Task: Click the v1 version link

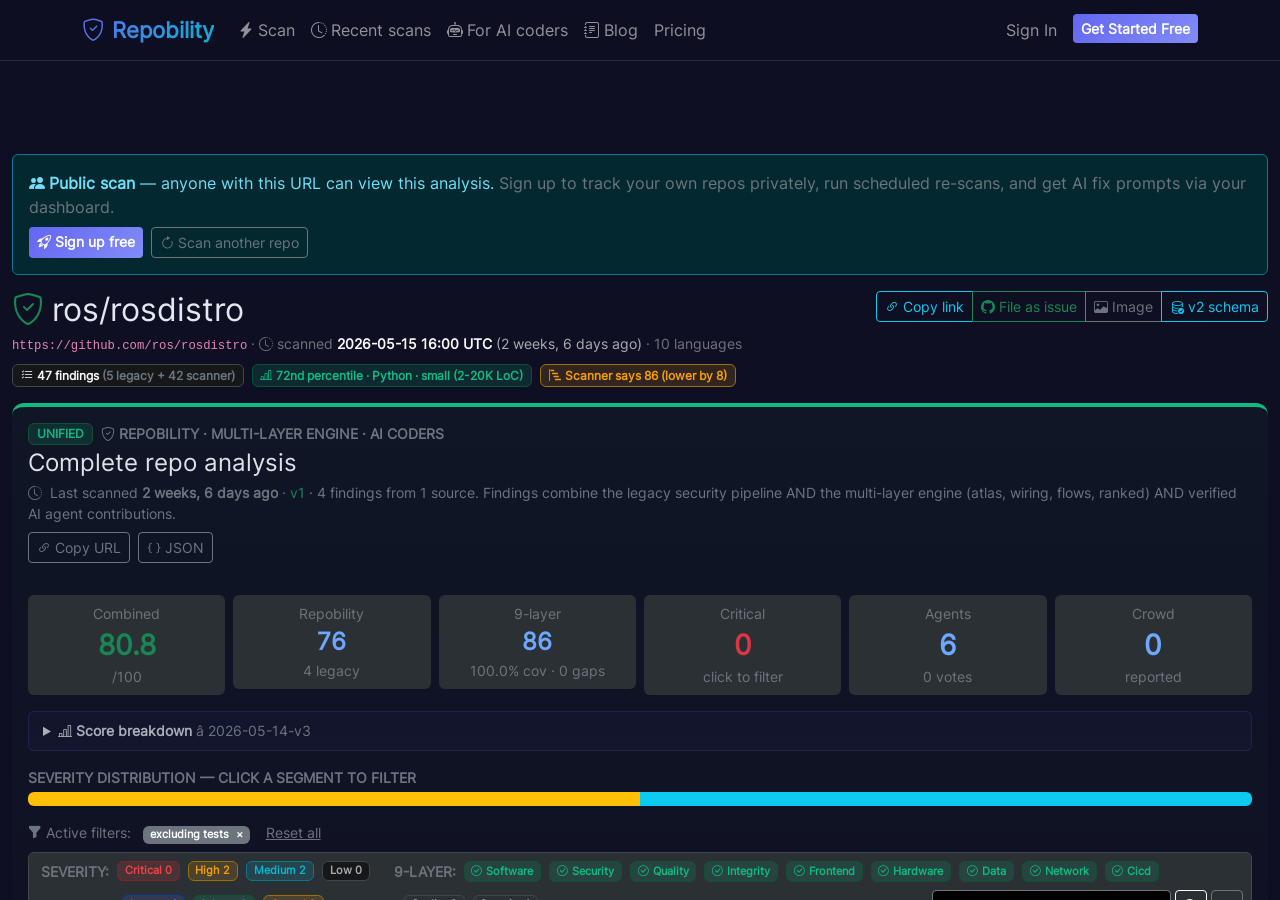Action: (297, 493)
